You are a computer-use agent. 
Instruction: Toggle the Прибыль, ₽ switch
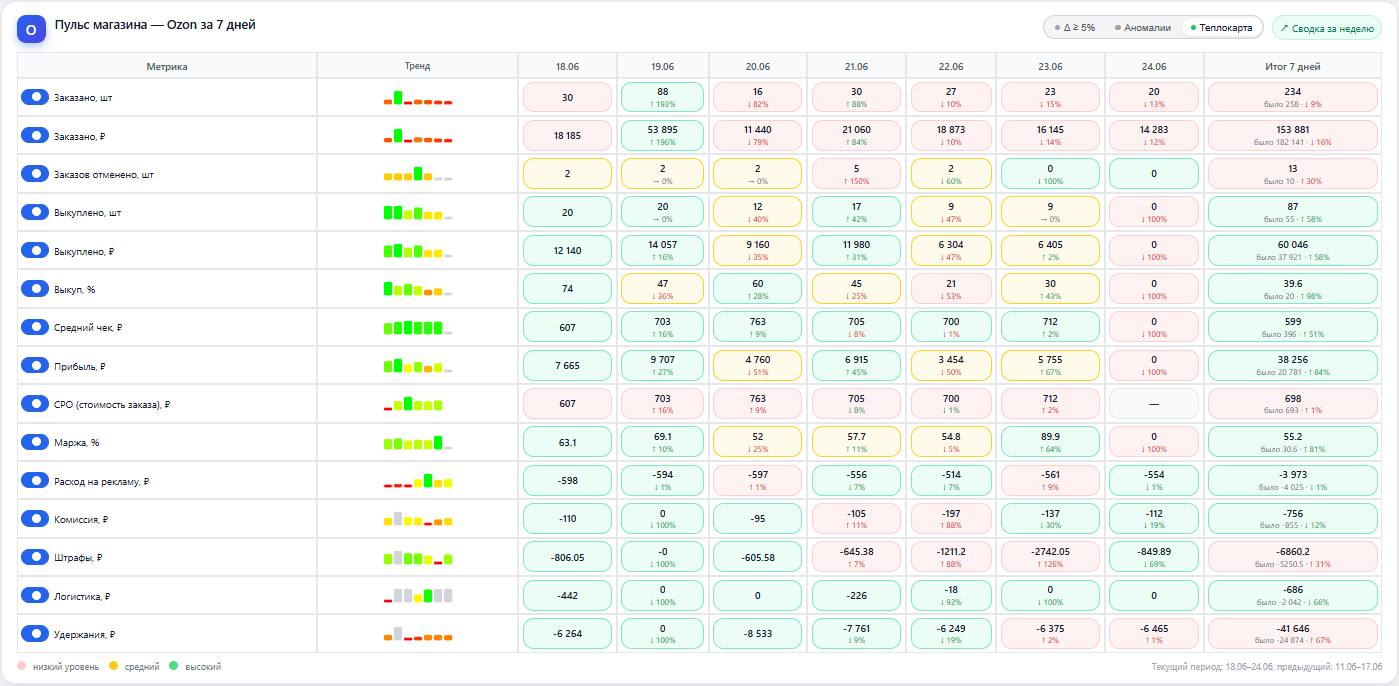point(35,366)
